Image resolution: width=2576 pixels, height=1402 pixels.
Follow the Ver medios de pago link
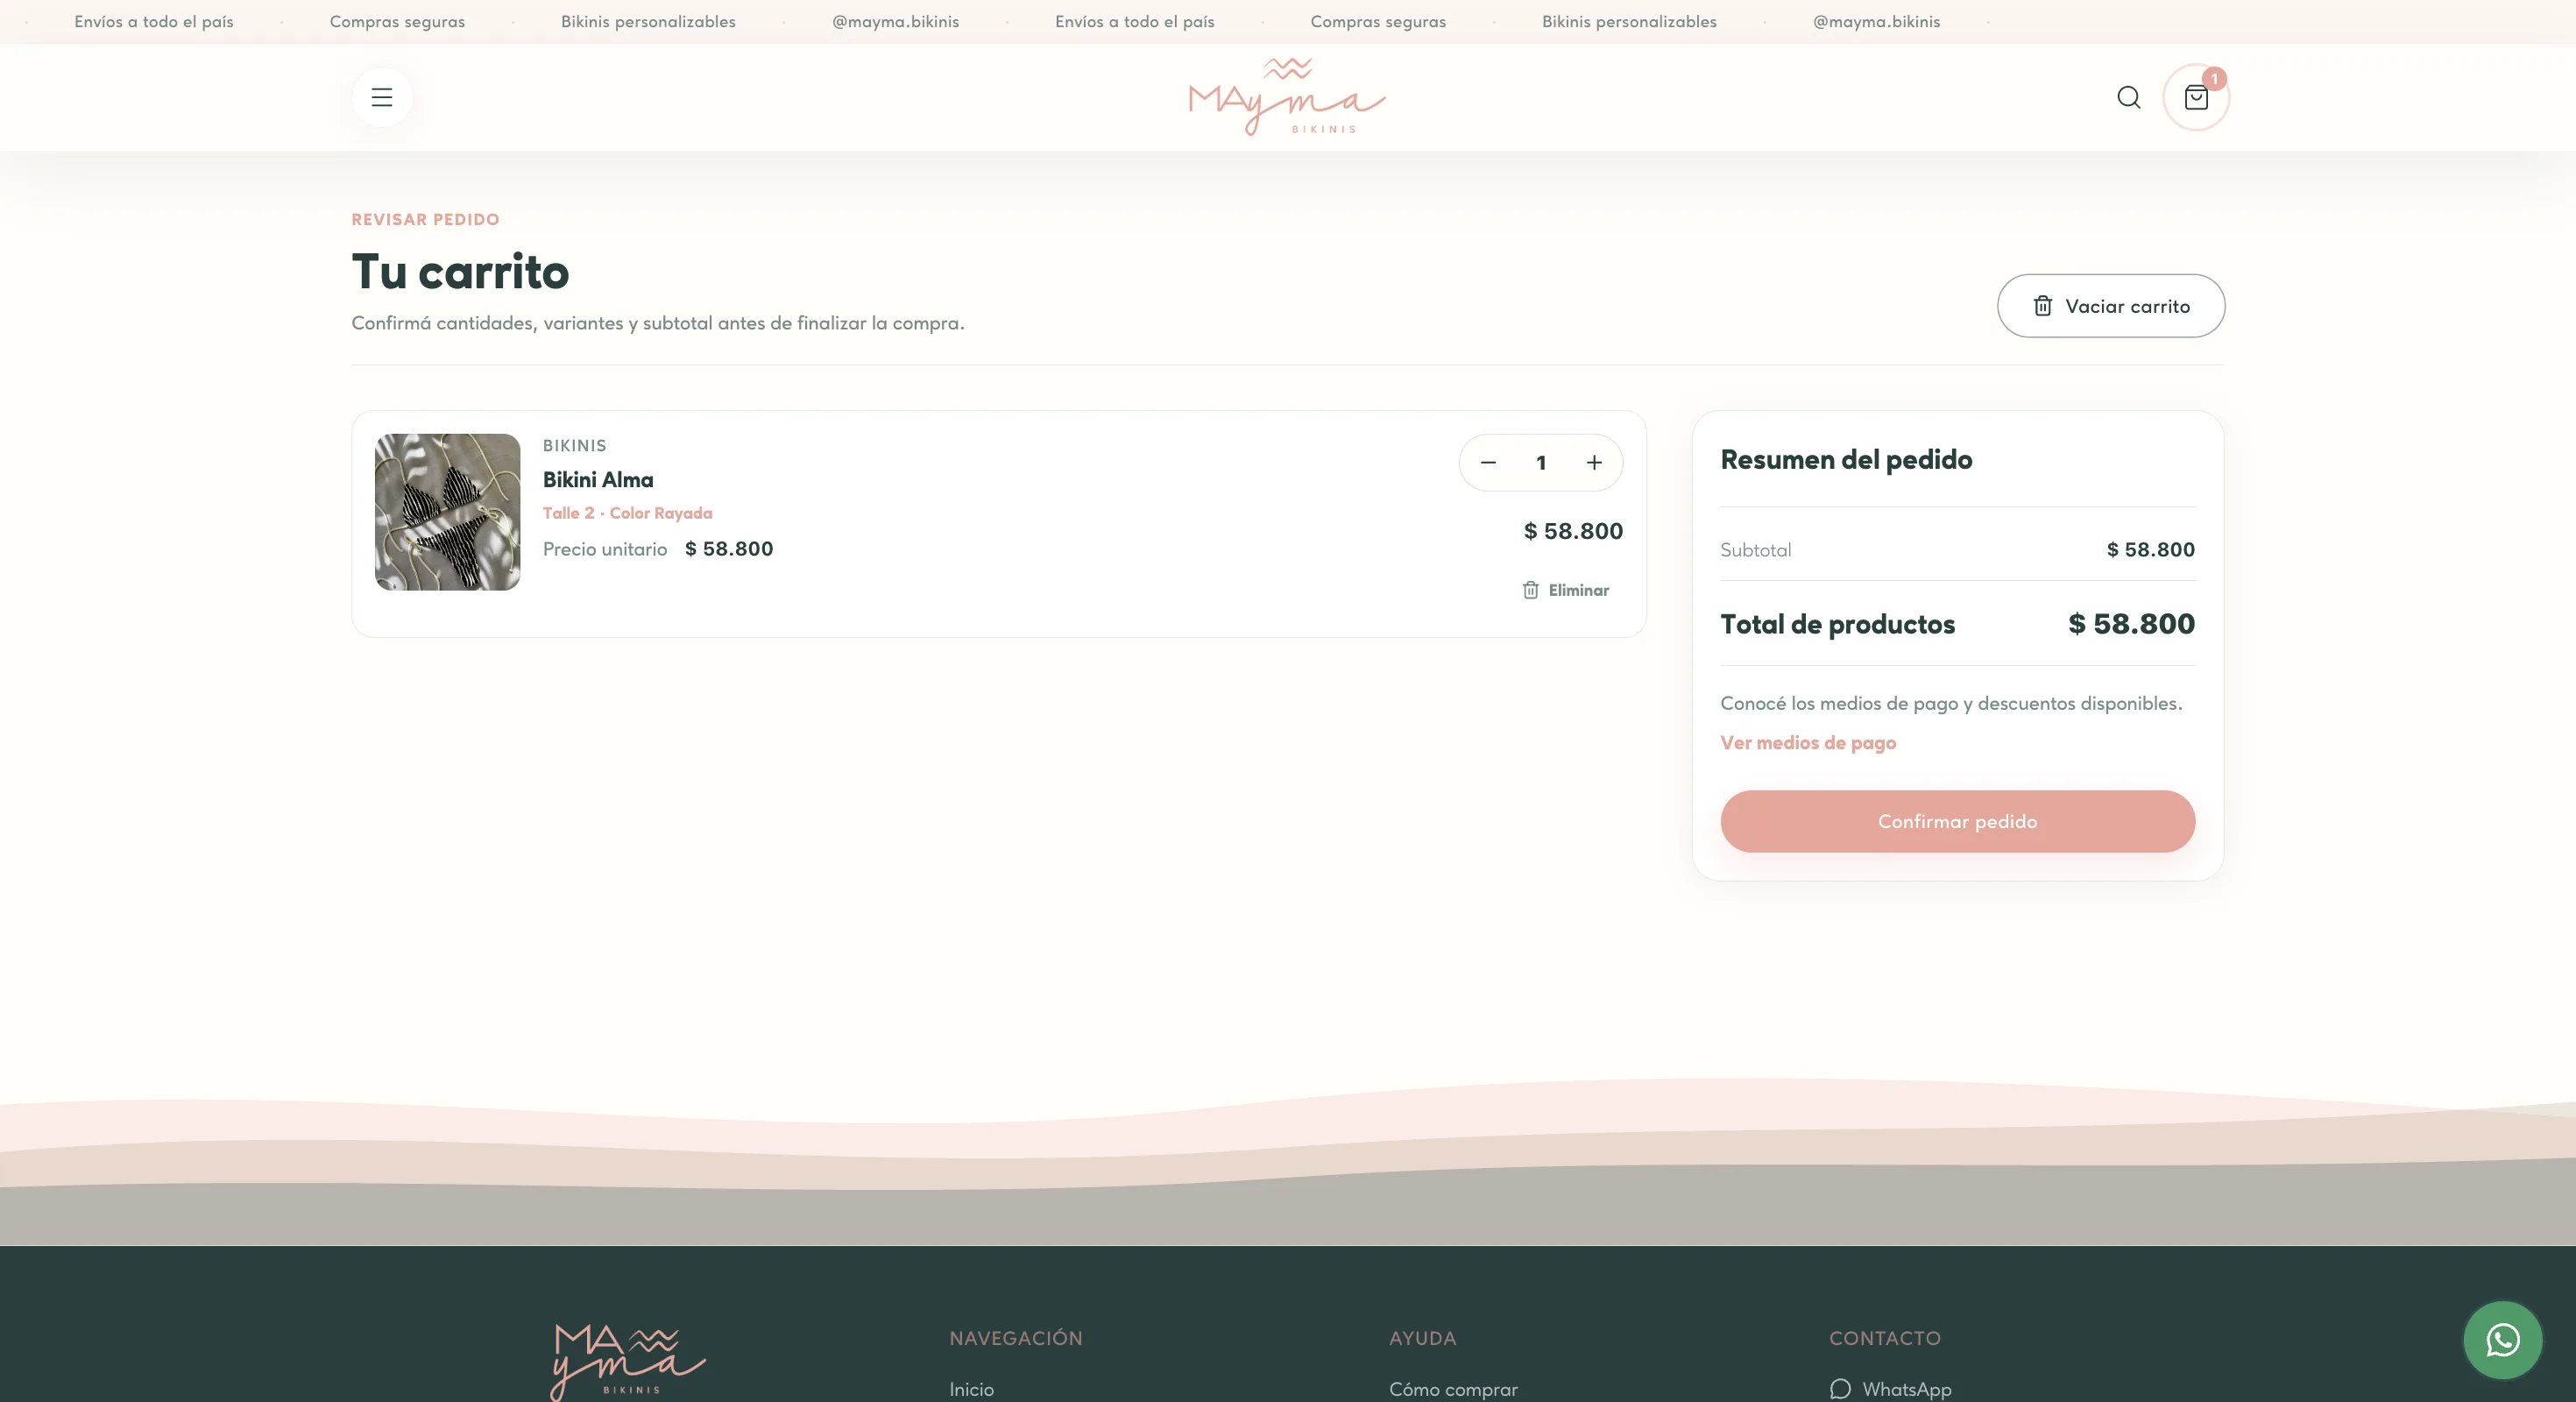click(x=1808, y=743)
